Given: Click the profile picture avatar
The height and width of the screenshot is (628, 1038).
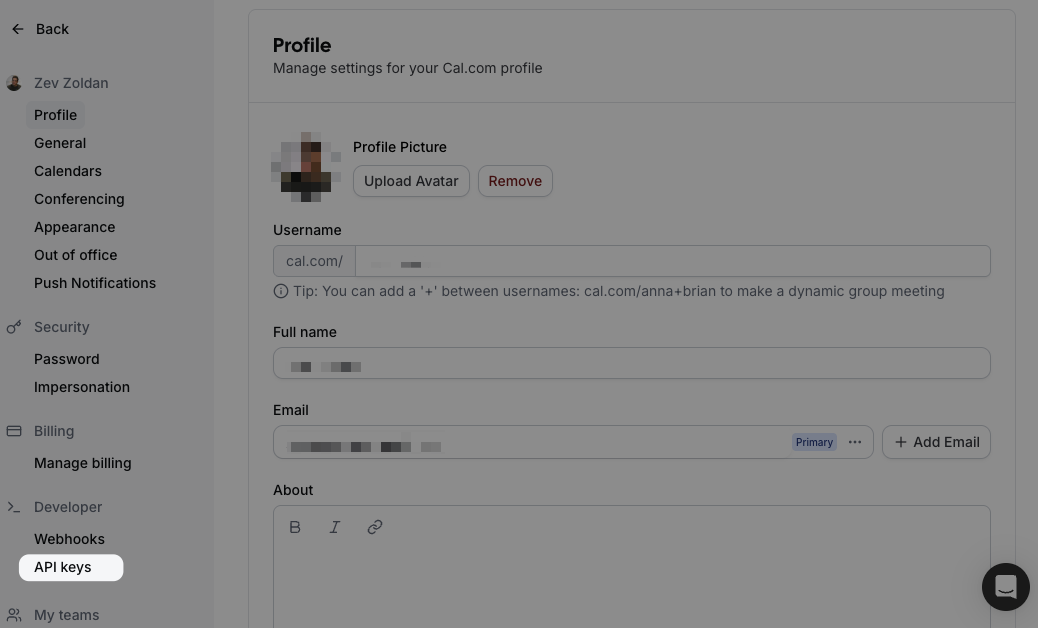Looking at the screenshot, I should (306, 167).
